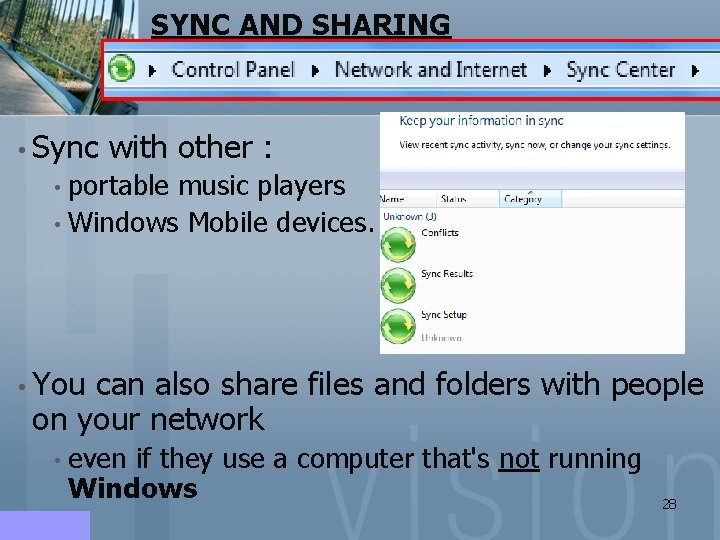Click the 'SYNC AND SHARING' slide title

tap(301, 25)
